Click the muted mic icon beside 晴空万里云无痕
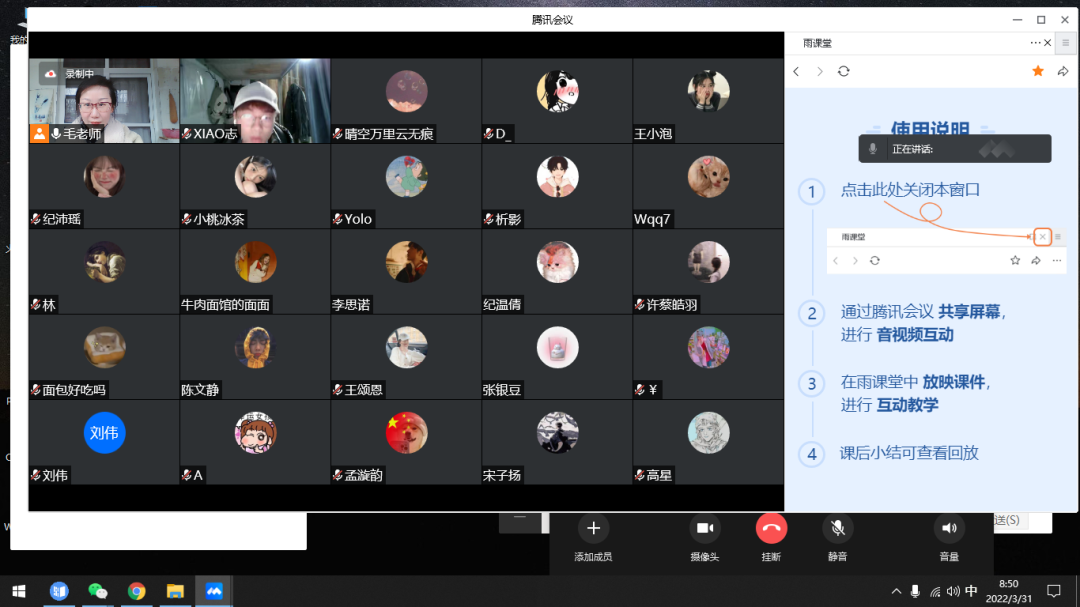1080x607 pixels. click(x=338, y=134)
